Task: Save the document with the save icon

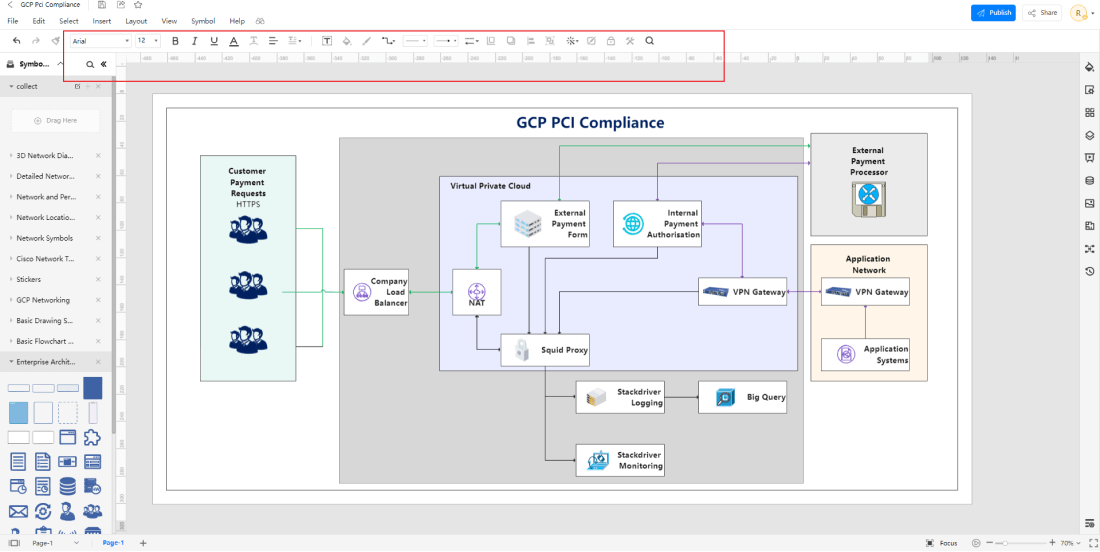Action: (102, 5)
